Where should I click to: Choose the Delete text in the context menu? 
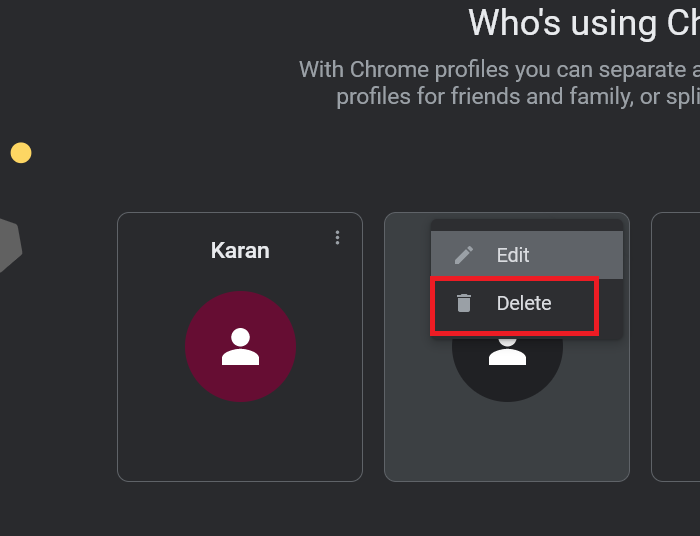(524, 303)
